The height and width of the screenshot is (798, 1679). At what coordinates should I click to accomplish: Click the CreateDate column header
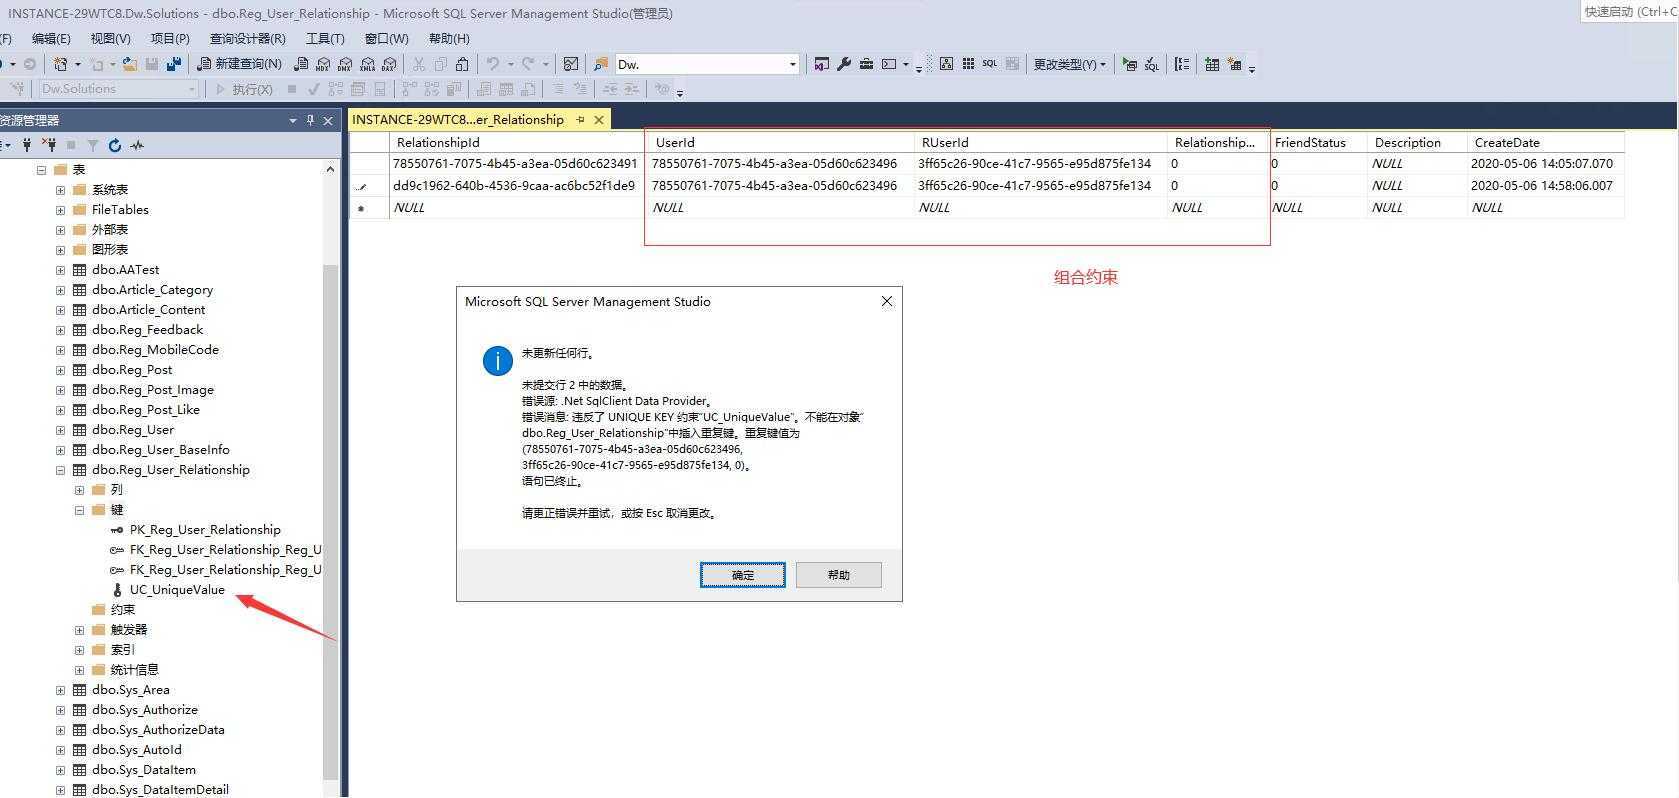click(1545, 142)
